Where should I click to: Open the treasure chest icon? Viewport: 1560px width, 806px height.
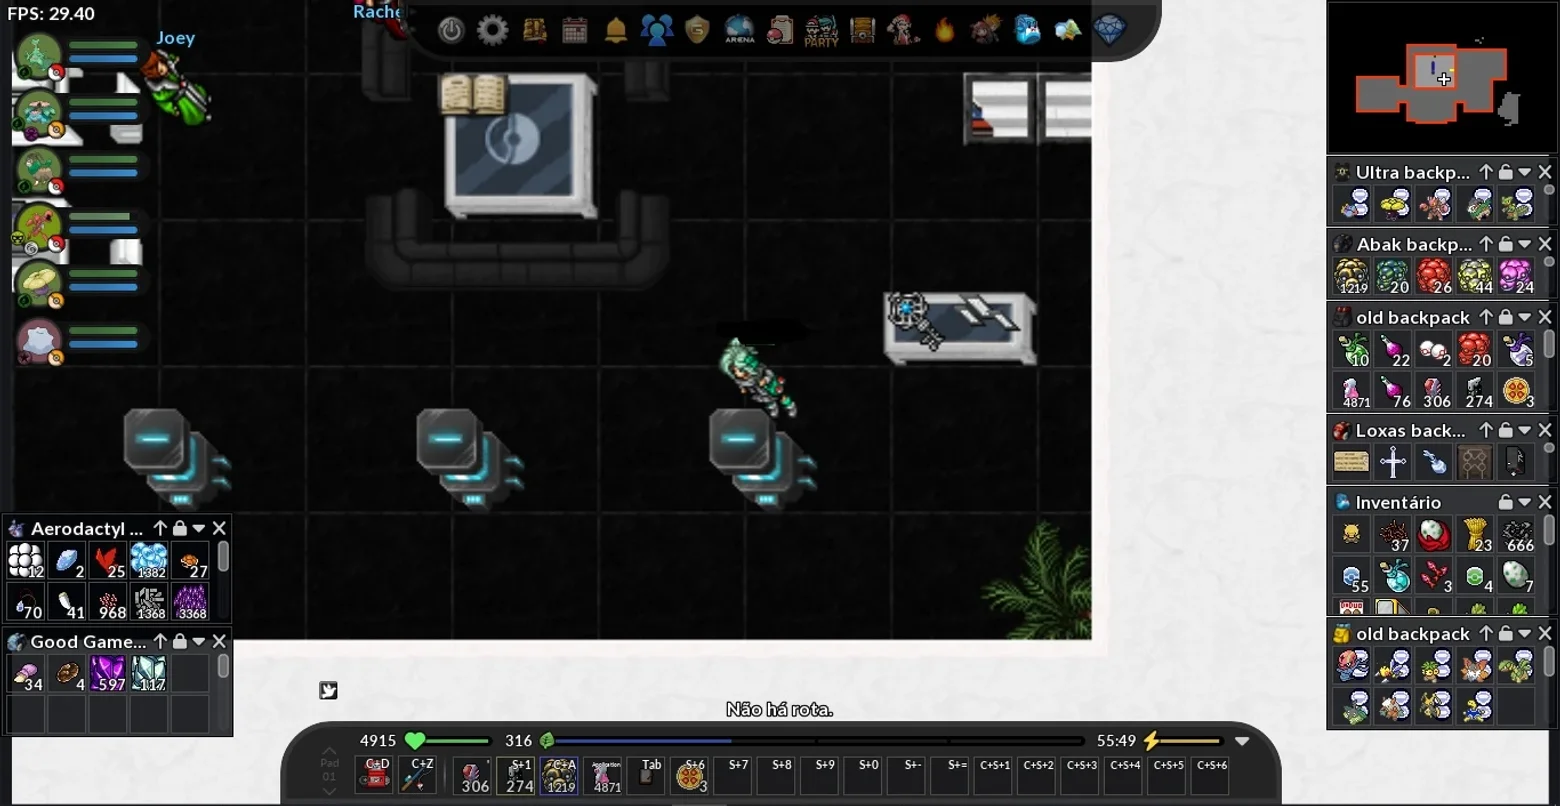[x=862, y=31]
